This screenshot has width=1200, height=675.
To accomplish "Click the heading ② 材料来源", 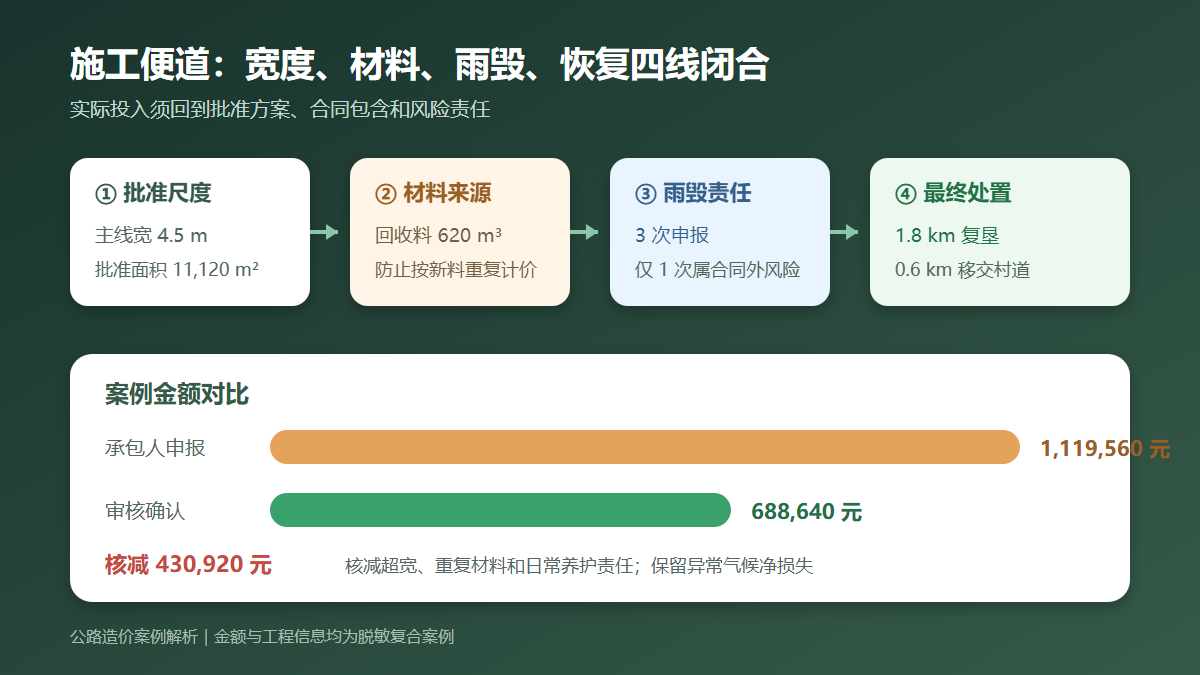I will [x=433, y=193].
